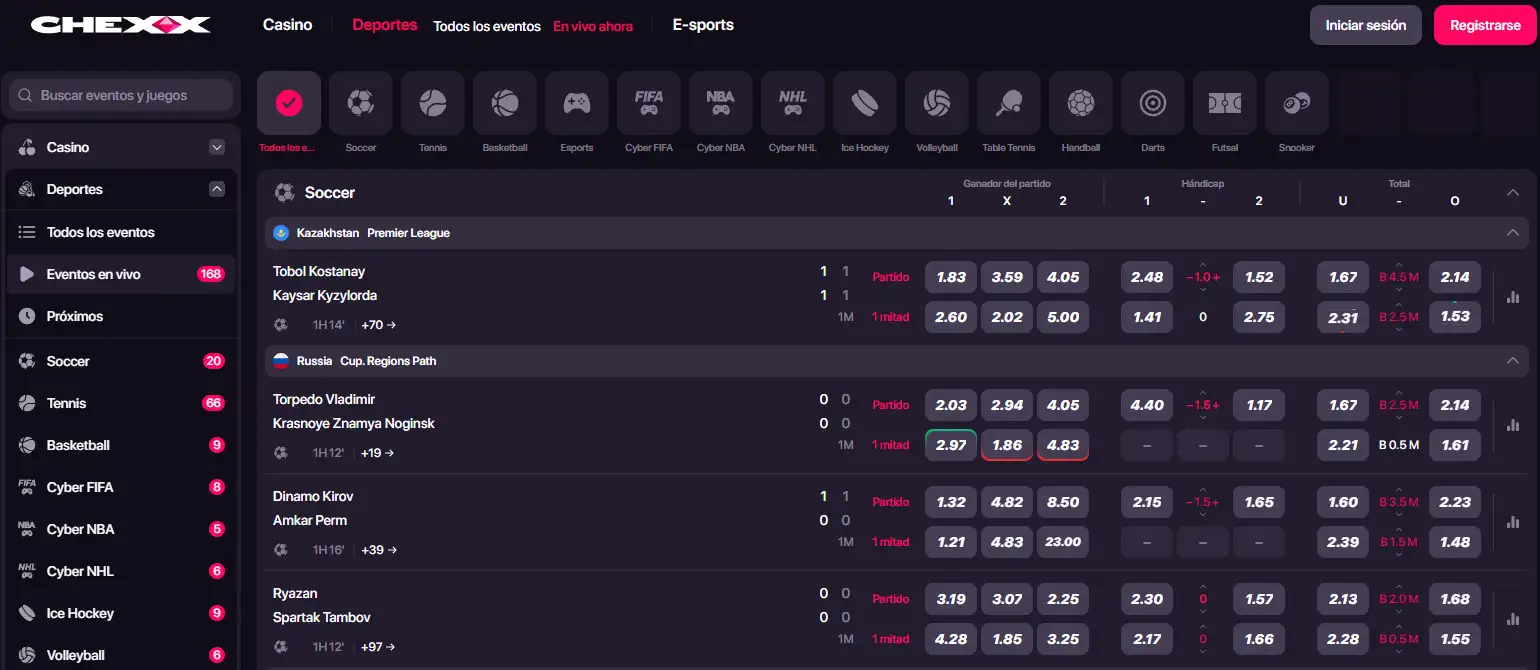Image resolution: width=1540 pixels, height=670 pixels.
Task: Click the 'Registrarse' button
Action: point(1485,25)
